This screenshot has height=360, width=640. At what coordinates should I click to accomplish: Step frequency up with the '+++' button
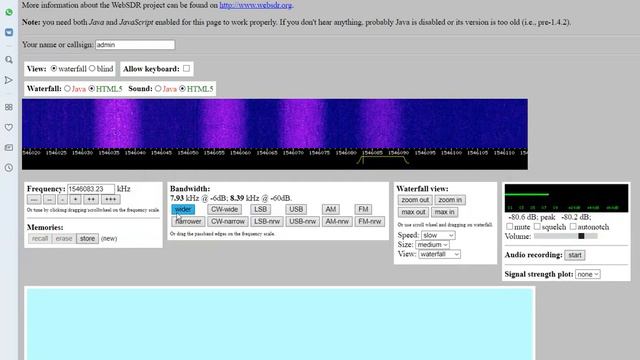110,200
